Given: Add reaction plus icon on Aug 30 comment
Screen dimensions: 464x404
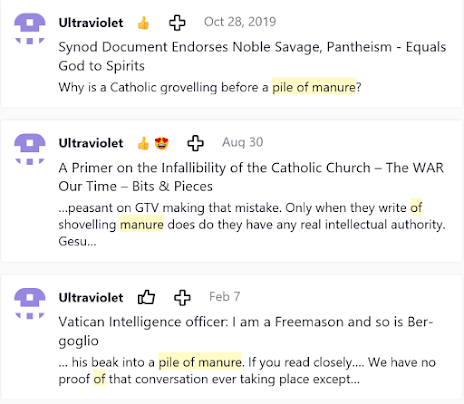Looking at the screenshot, I should coord(195,143).
